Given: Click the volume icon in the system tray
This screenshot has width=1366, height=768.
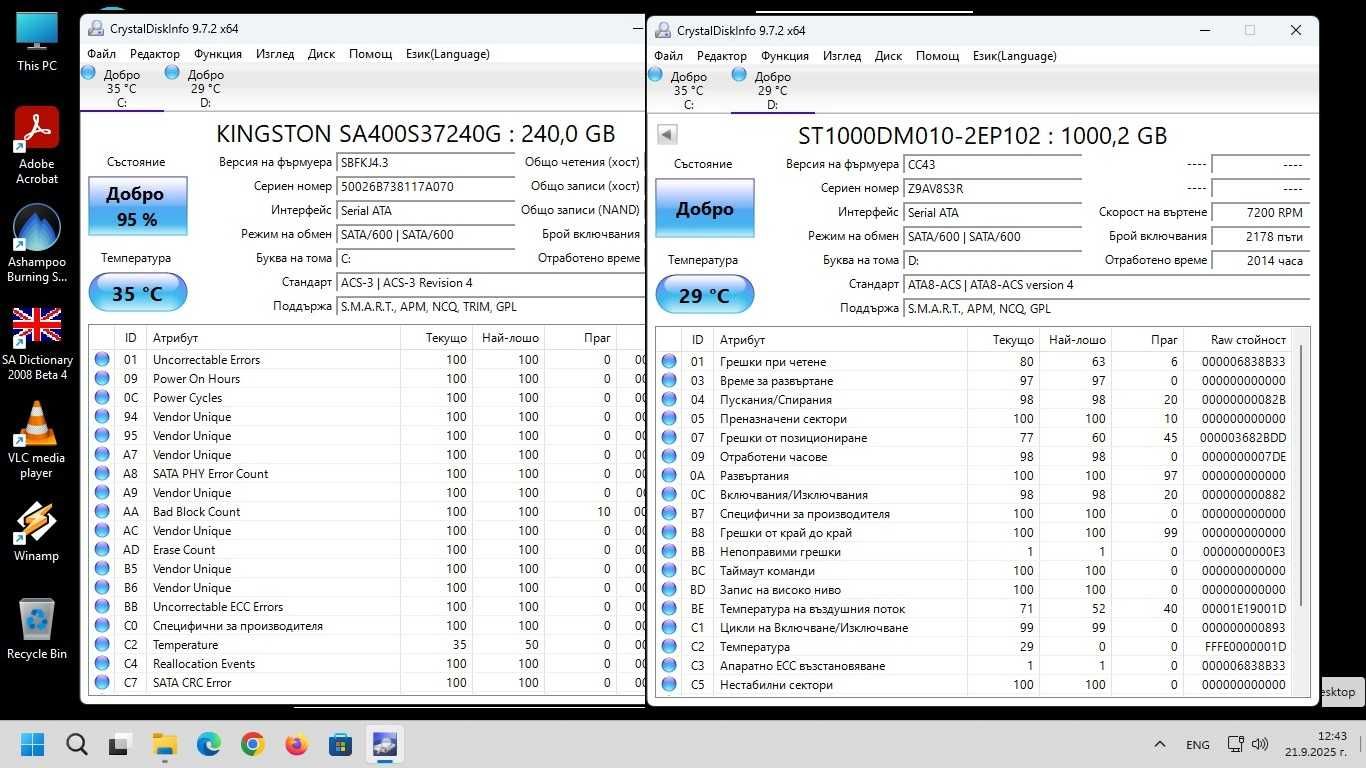Looking at the screenshot, I should 1260,744.
